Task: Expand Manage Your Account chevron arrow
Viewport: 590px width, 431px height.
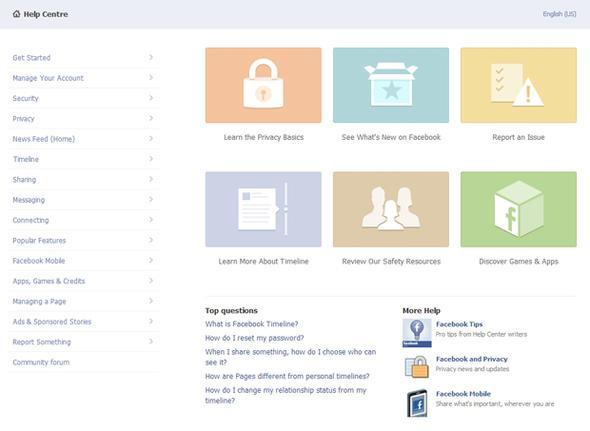Action: click(x=151, y=78)
